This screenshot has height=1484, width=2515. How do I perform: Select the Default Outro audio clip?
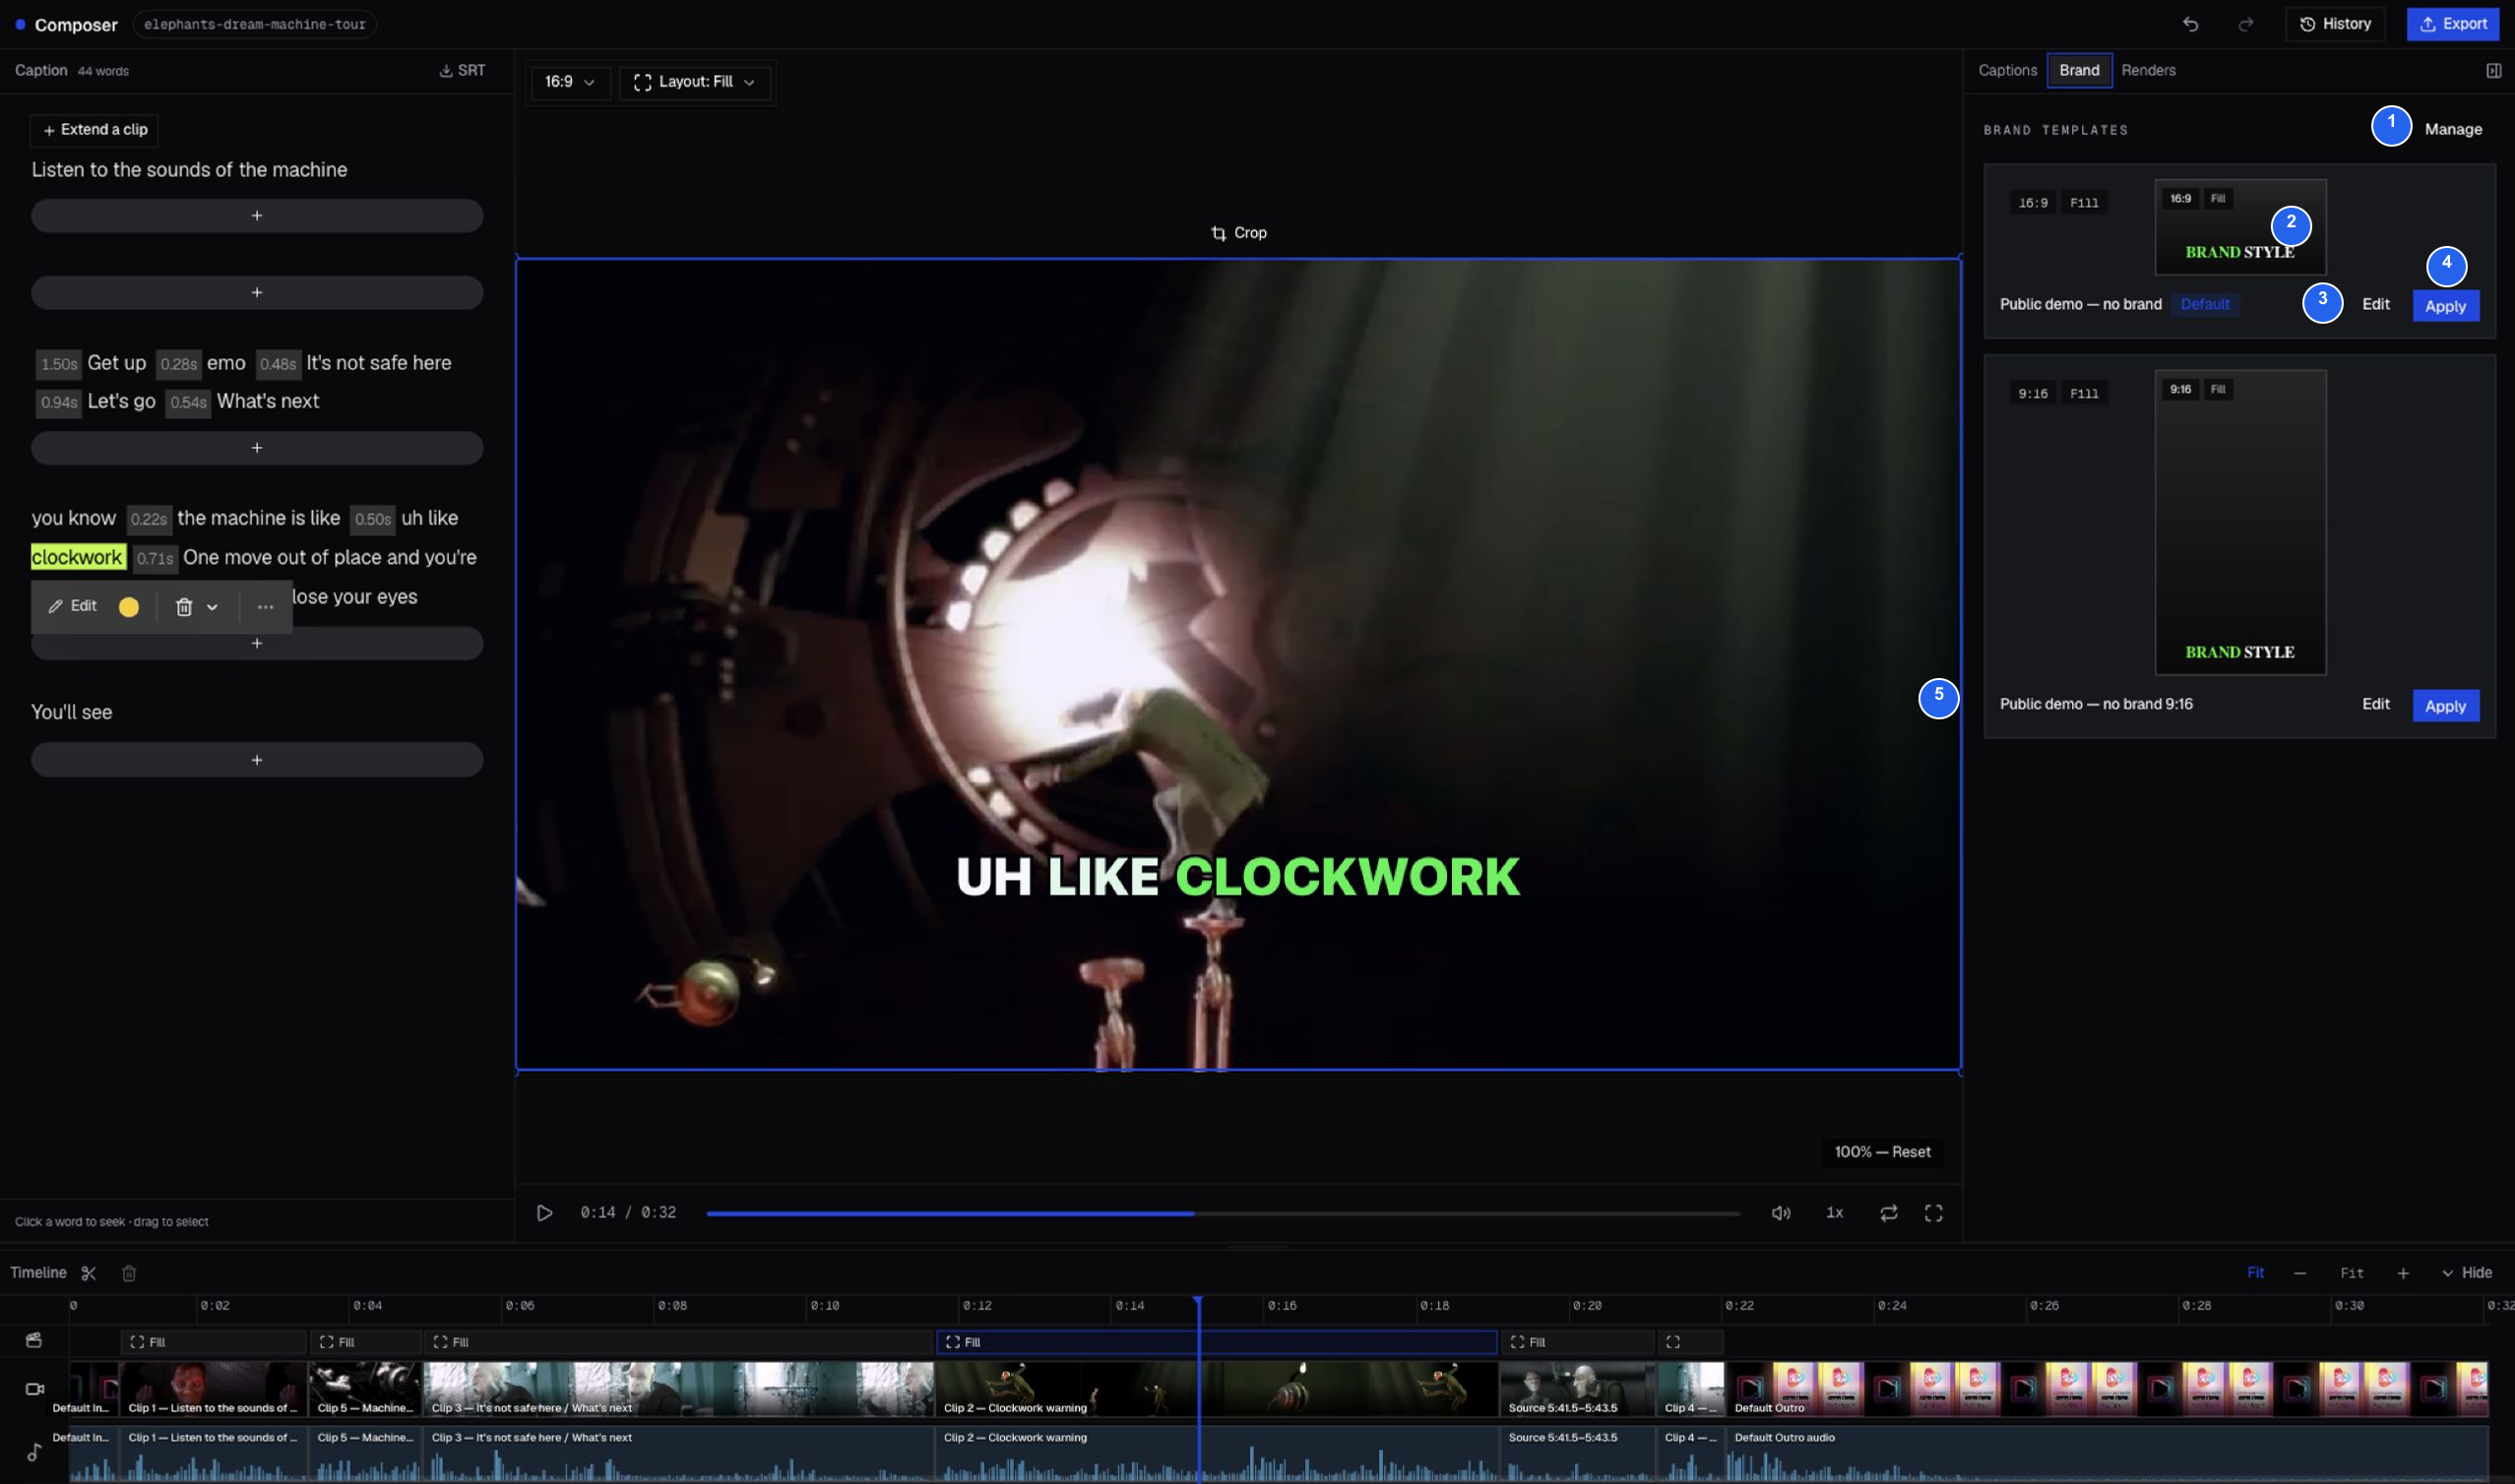pos(2108,1453)
